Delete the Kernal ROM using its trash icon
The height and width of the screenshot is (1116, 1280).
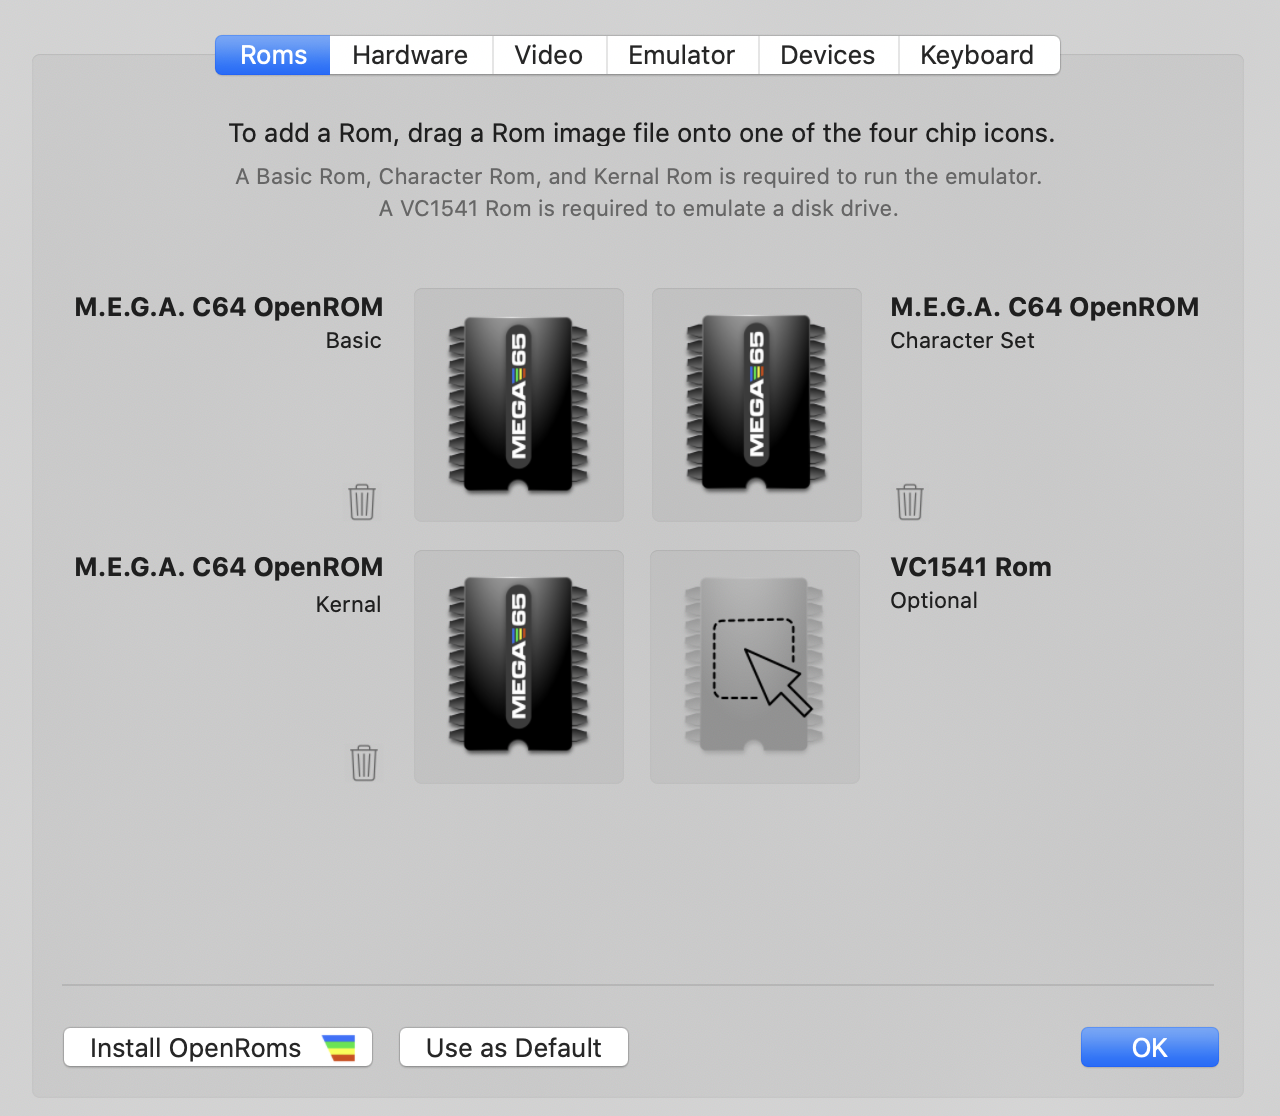(x=363, y=763)
